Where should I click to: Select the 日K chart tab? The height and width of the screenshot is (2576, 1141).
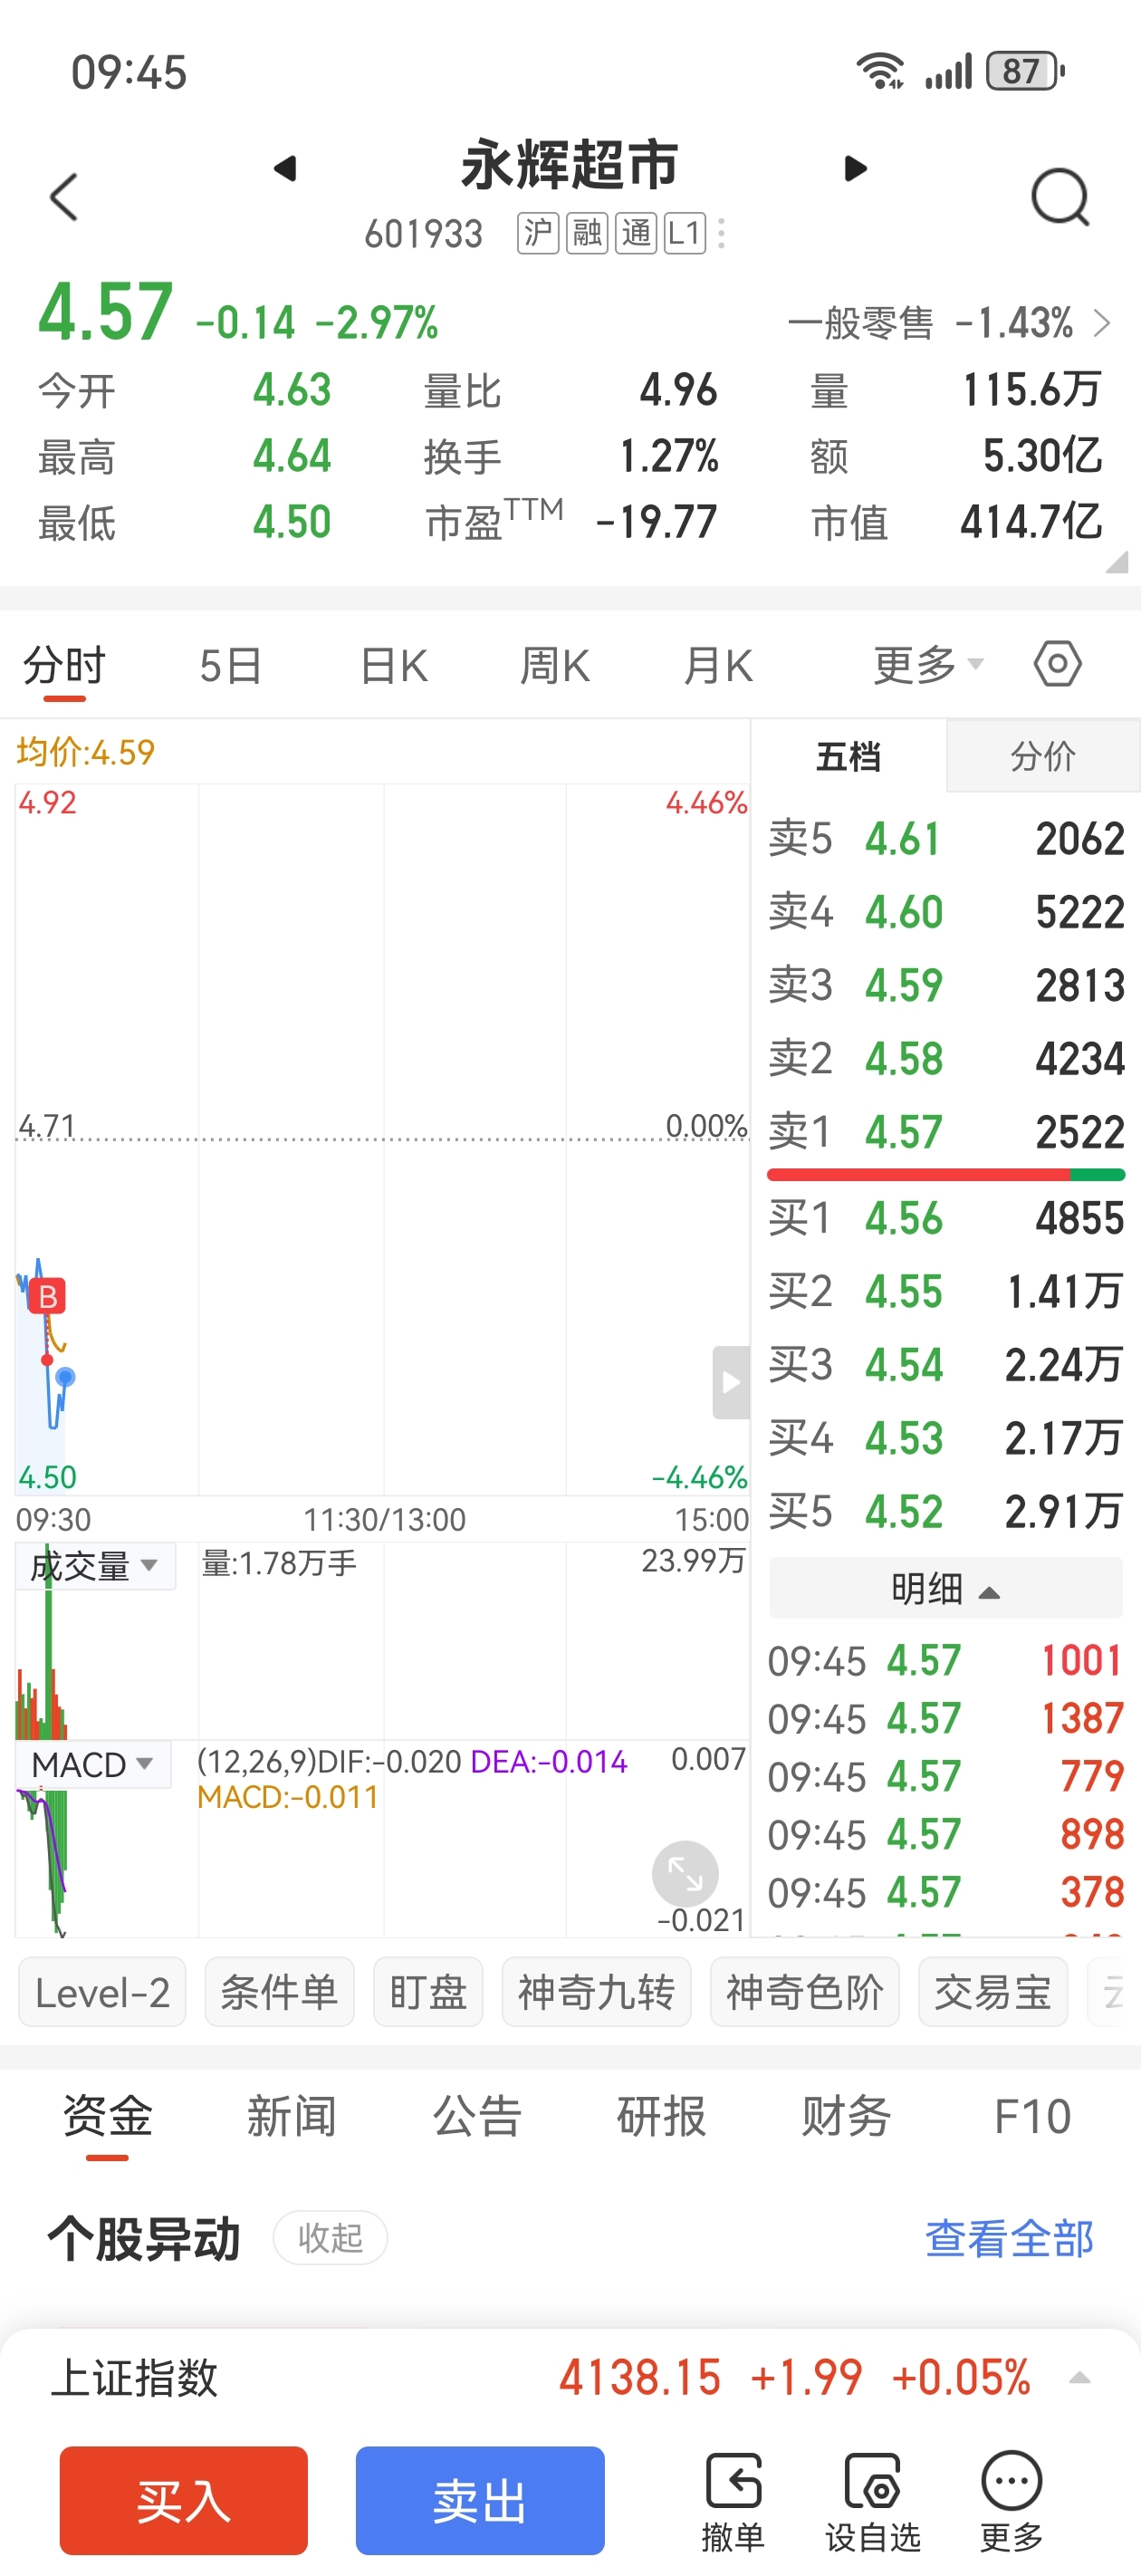coord(394,665)
